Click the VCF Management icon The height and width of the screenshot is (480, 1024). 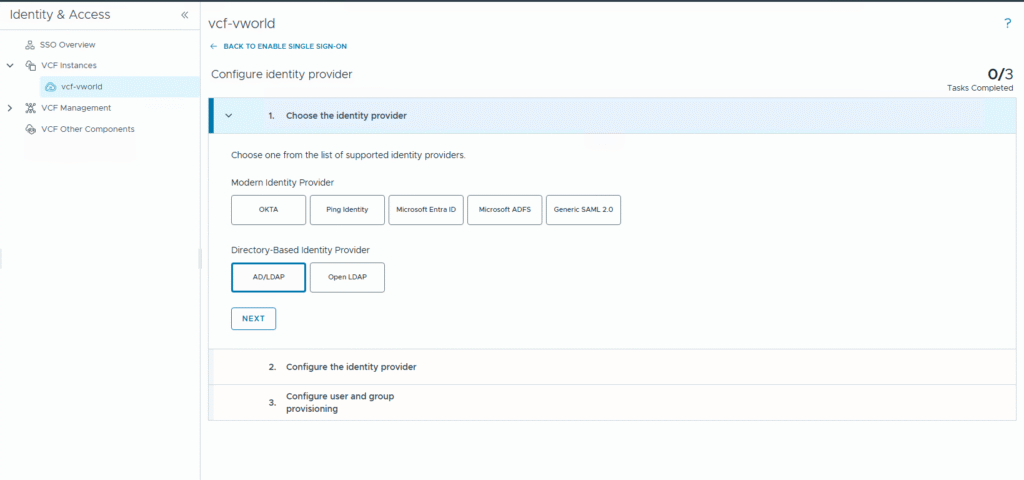click(x=30, y=108)
